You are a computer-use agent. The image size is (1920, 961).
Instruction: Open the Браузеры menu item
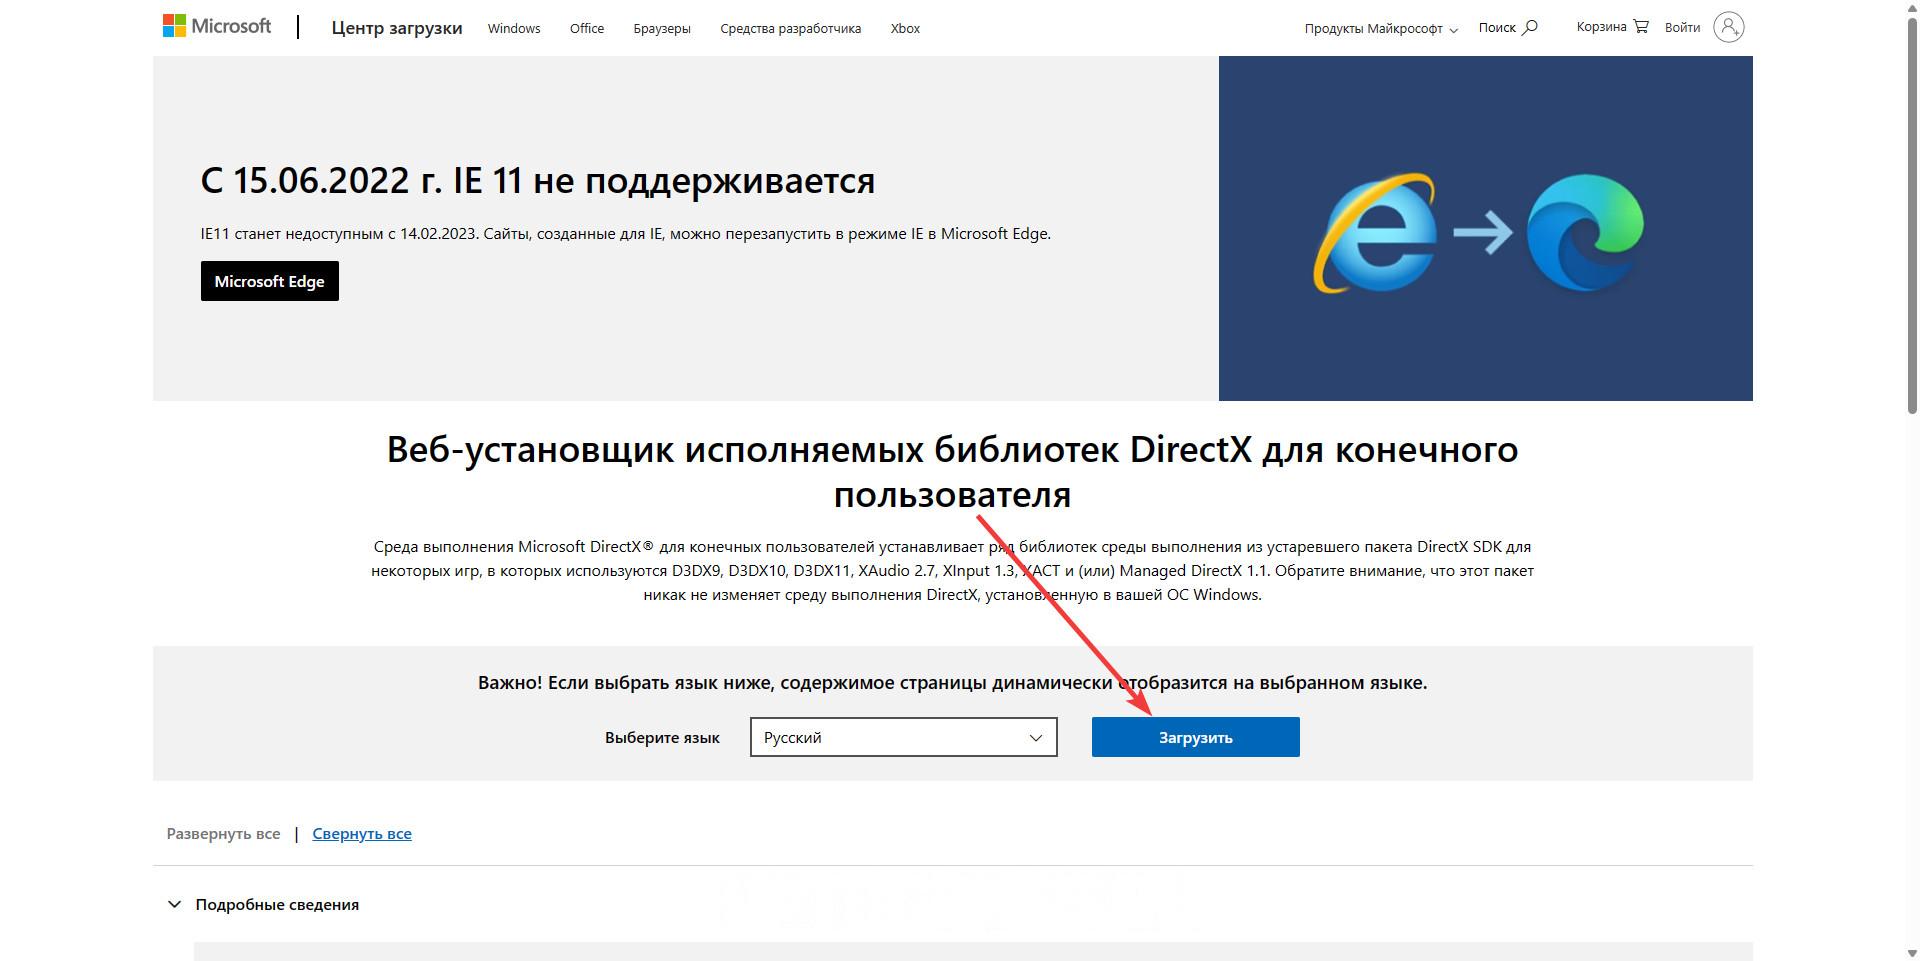[662, 28]
